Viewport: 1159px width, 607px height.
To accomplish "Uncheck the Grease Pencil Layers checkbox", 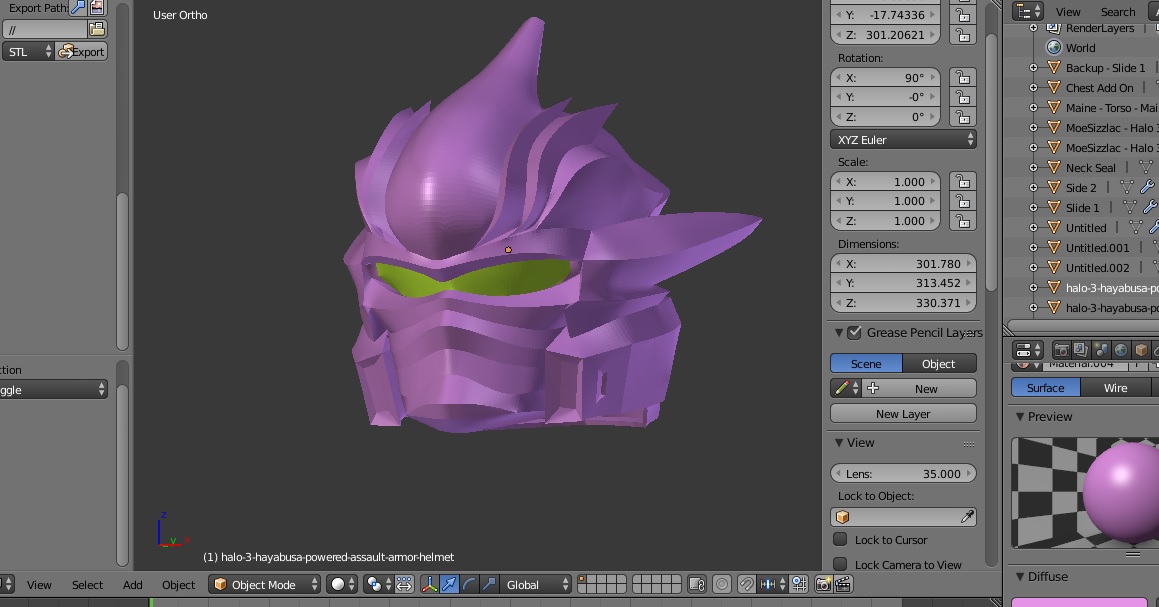I will pyautogui.click(x=854, y=332).
